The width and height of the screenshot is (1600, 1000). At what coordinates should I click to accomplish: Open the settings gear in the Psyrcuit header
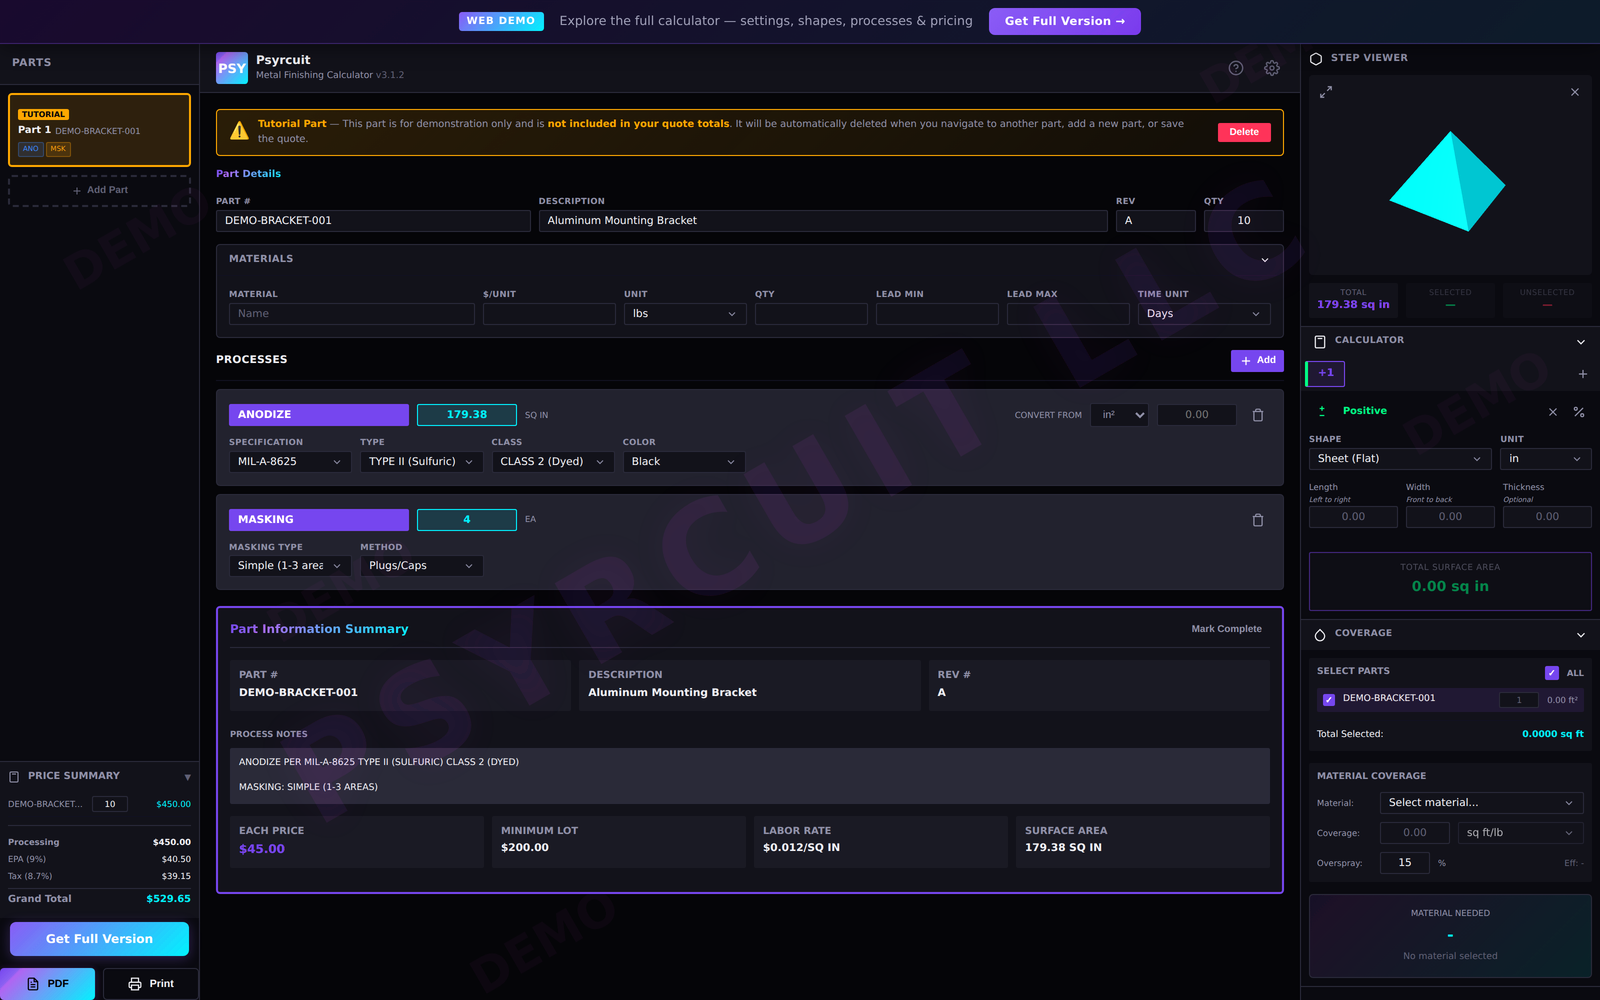tap(1272, 68)
